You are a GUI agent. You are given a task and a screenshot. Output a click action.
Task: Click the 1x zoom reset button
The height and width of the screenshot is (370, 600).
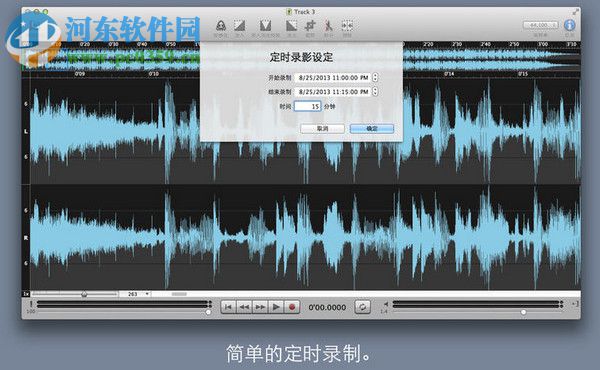pyautogui.click(x=26, y=294)
